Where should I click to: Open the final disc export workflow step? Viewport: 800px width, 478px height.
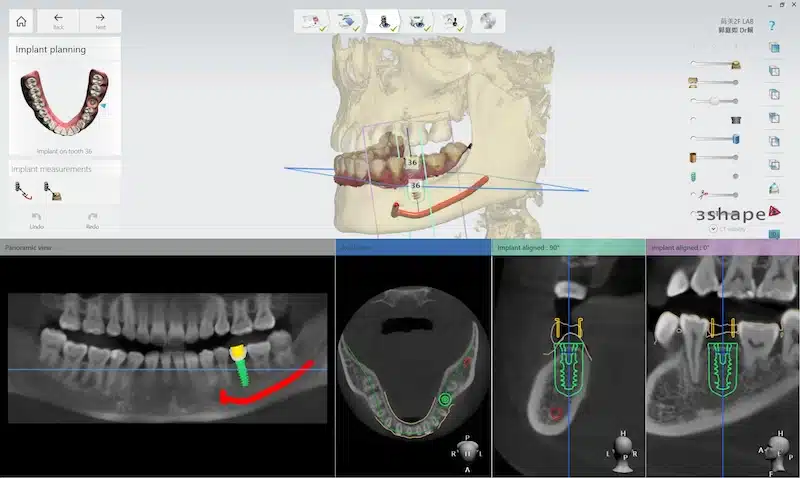488,21
